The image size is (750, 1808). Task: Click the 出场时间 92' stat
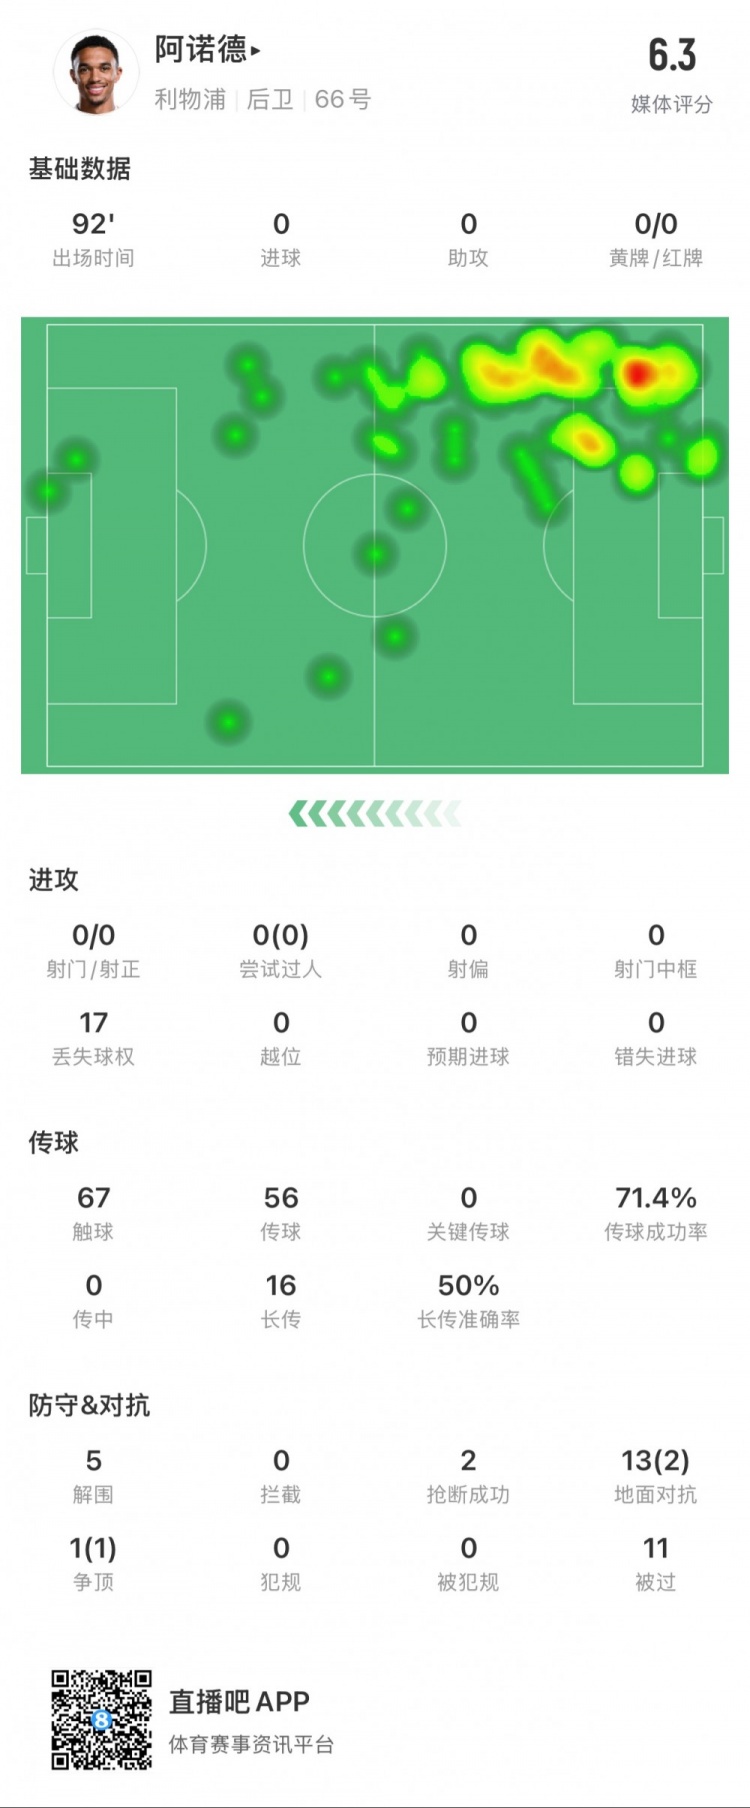pyautogui.click(x=93, y=239)
